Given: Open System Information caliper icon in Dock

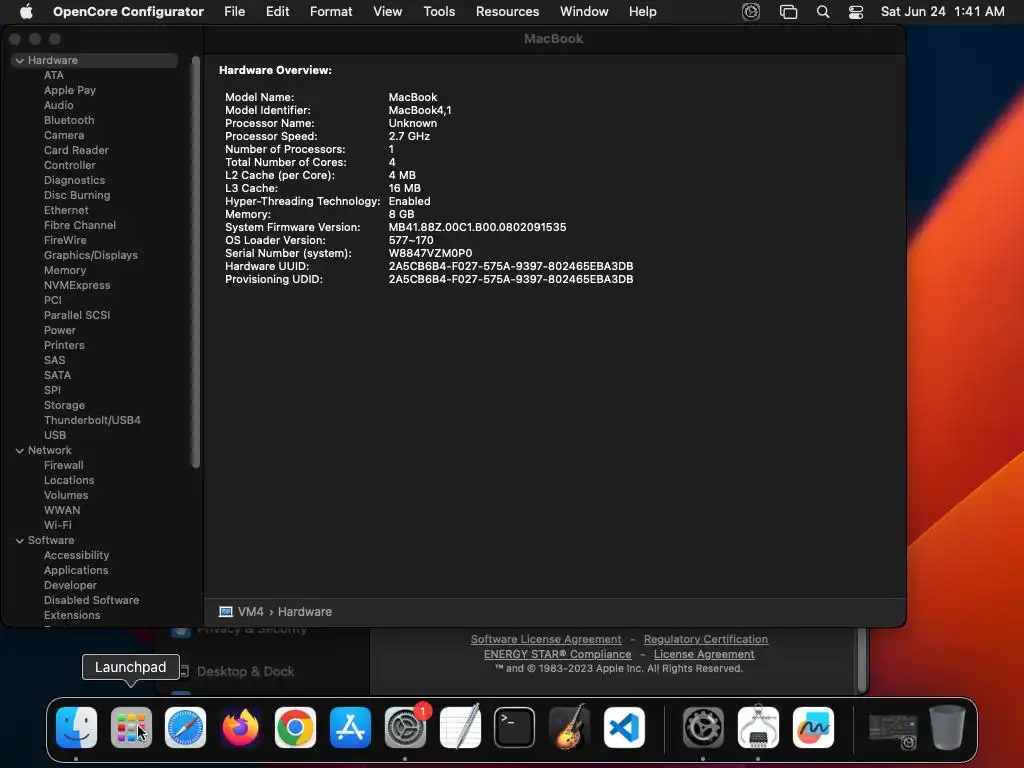Looking at the screenshot, I should click(758, 727).
